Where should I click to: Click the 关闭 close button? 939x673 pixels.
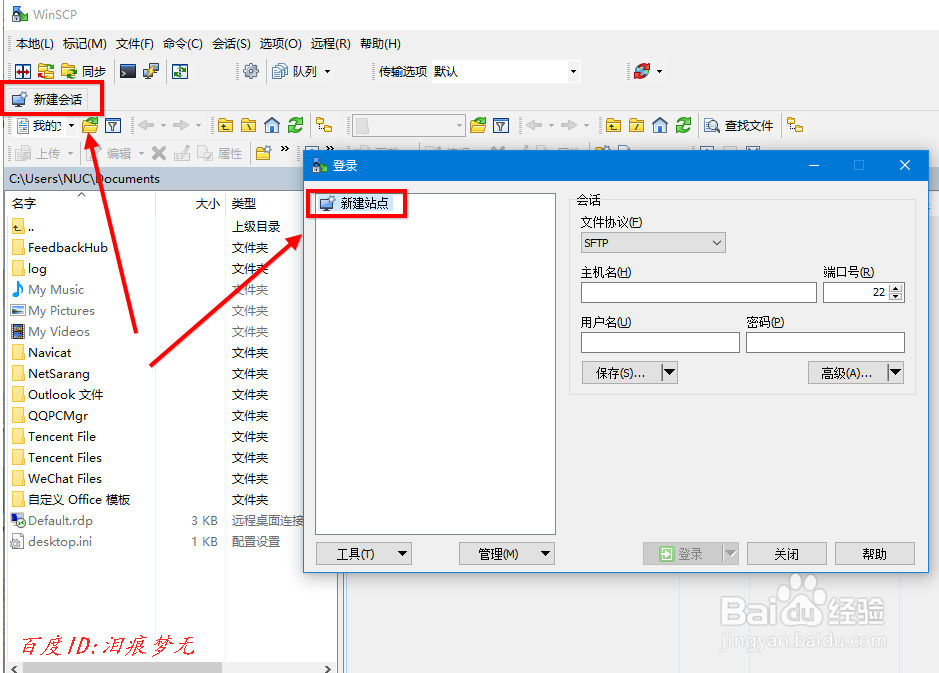(786, 554)
